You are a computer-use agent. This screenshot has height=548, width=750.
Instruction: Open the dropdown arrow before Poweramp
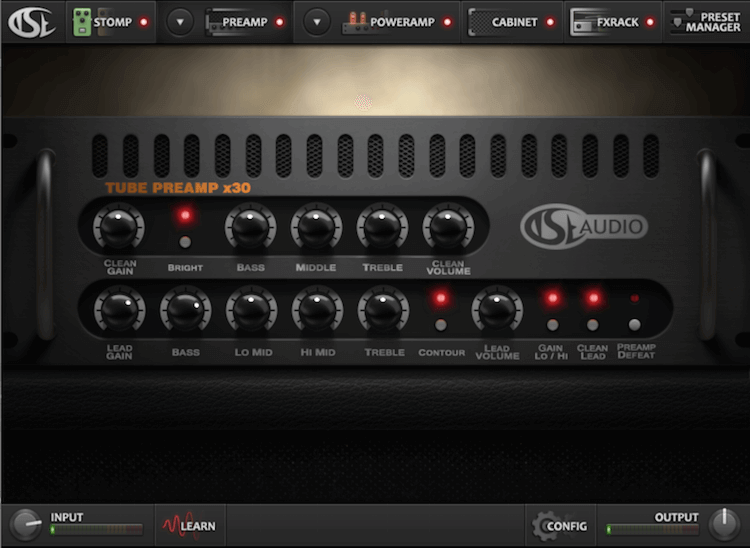[317, 22]
